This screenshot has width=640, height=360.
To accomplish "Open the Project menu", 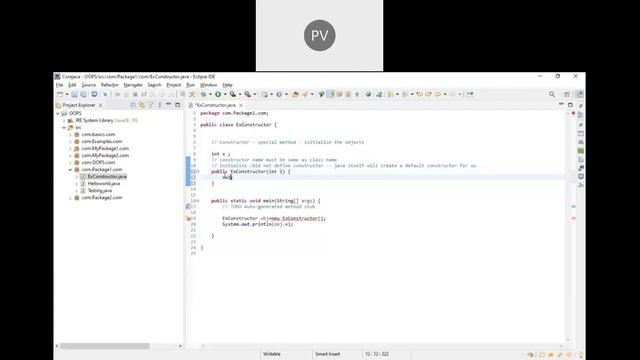I will tap(173, 85).
